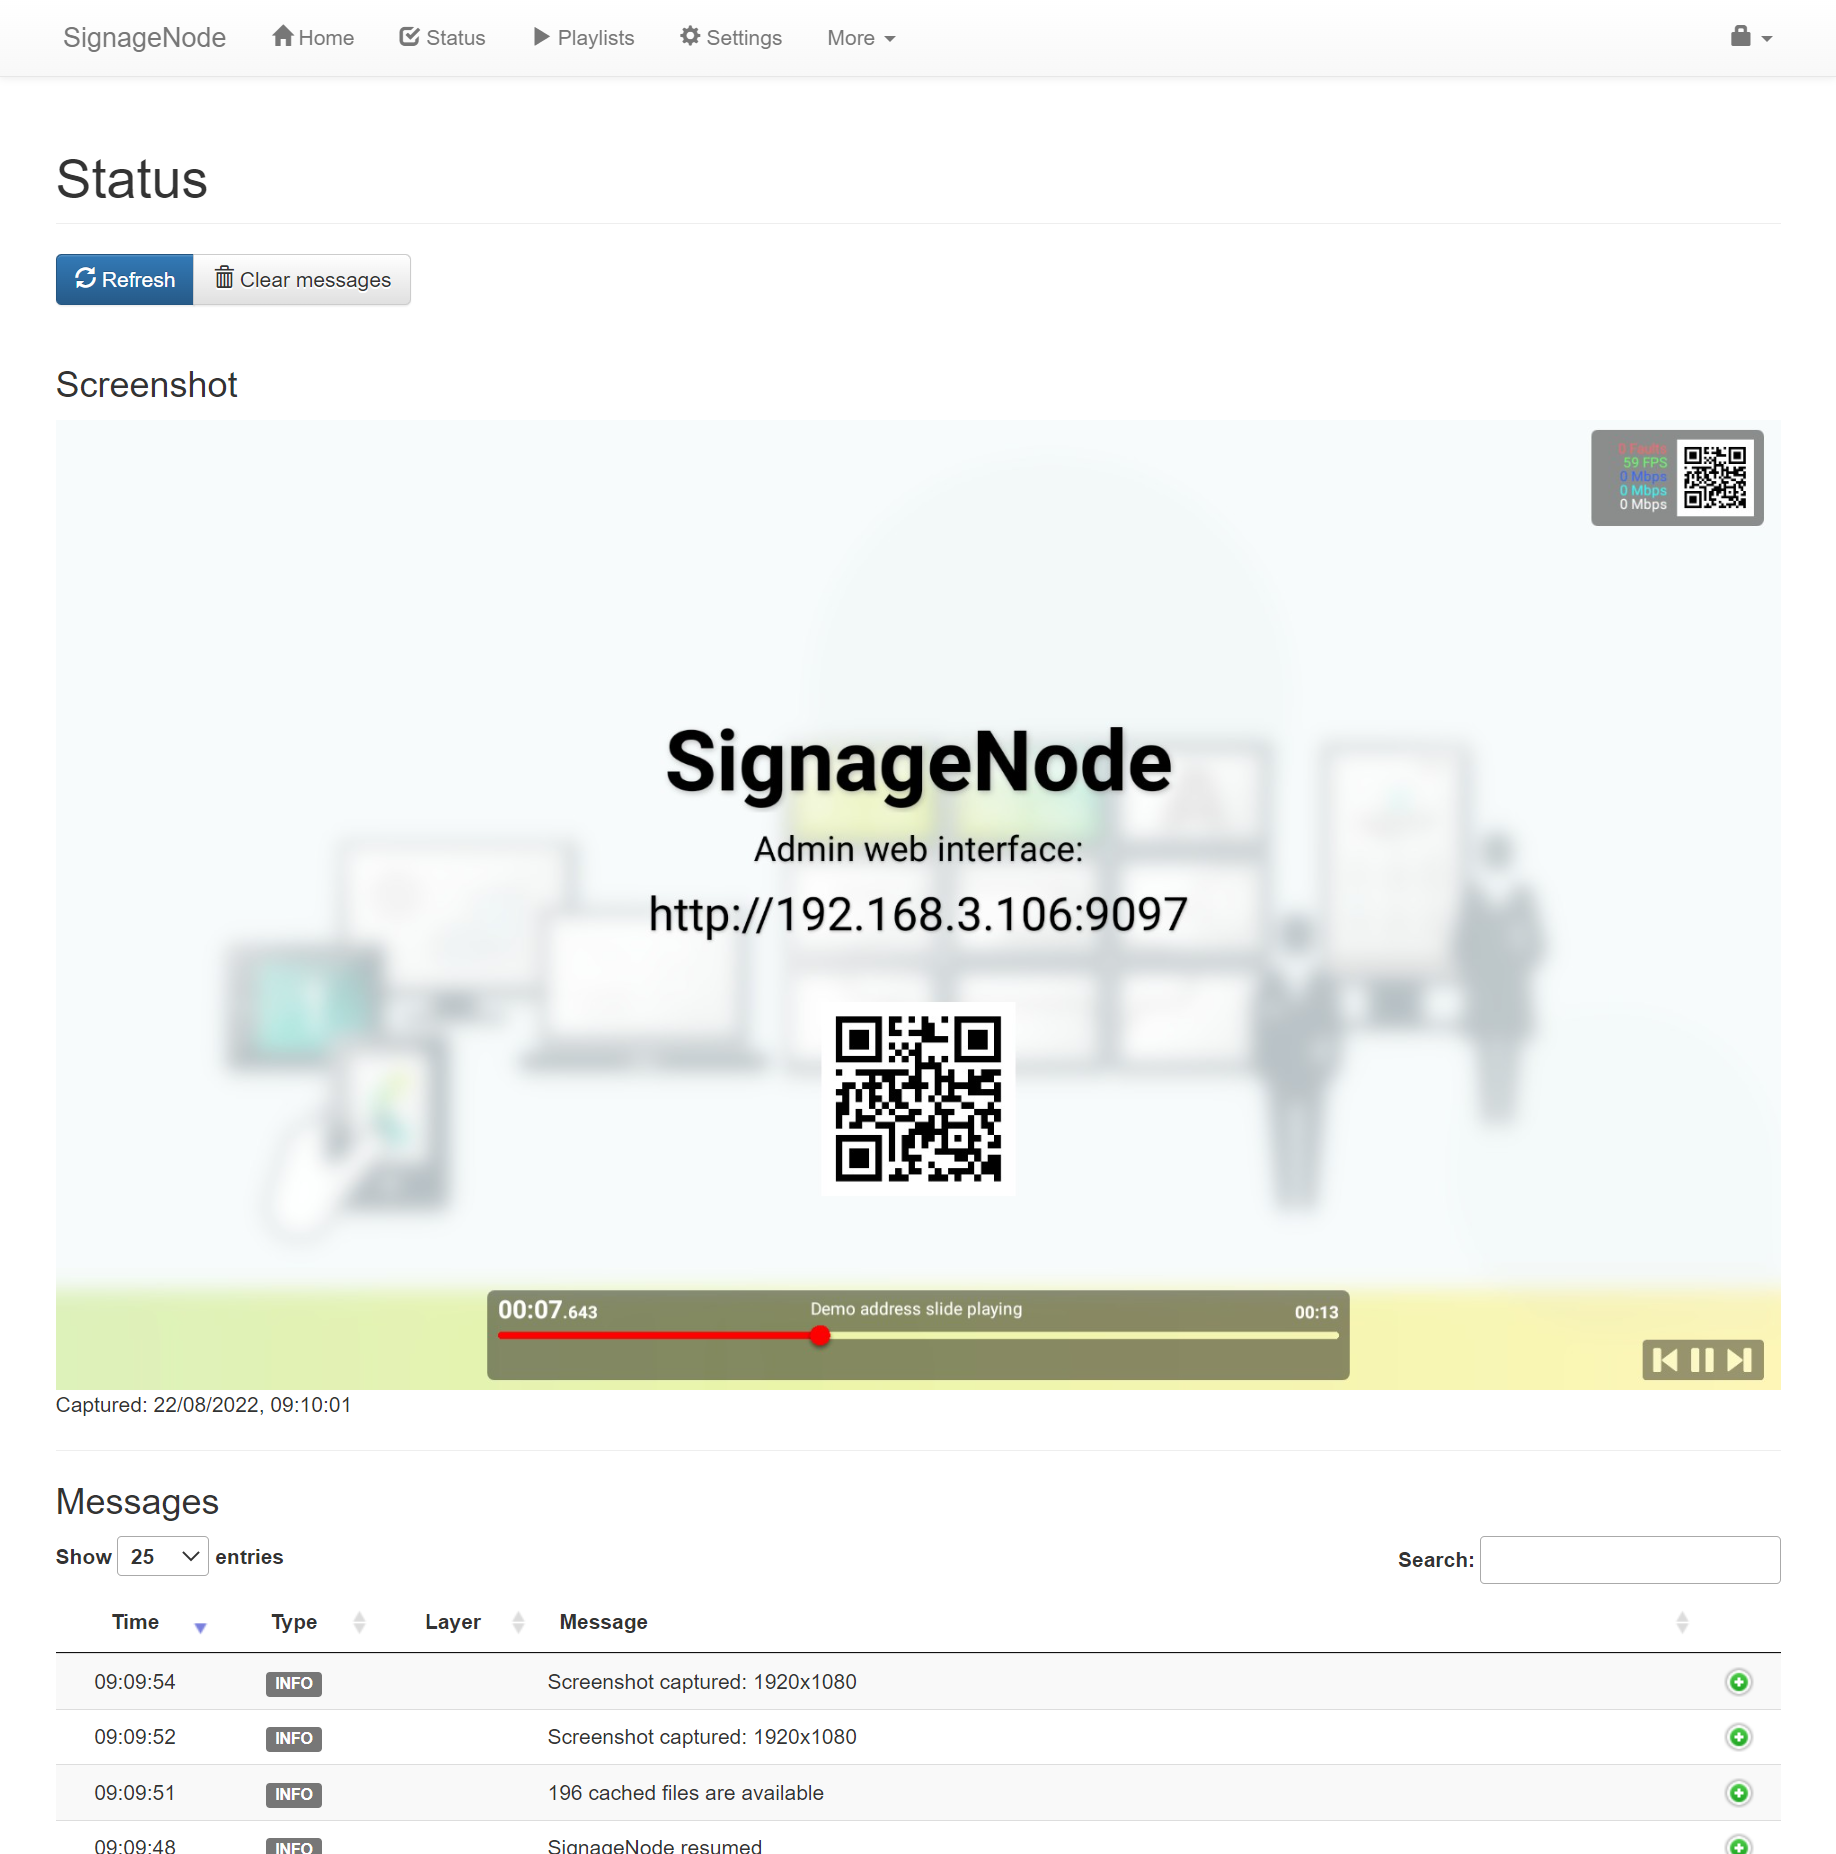Click 'Demo address slide playing' label
Viewport: 1836px width, 1854px height.
(916, 1309)
